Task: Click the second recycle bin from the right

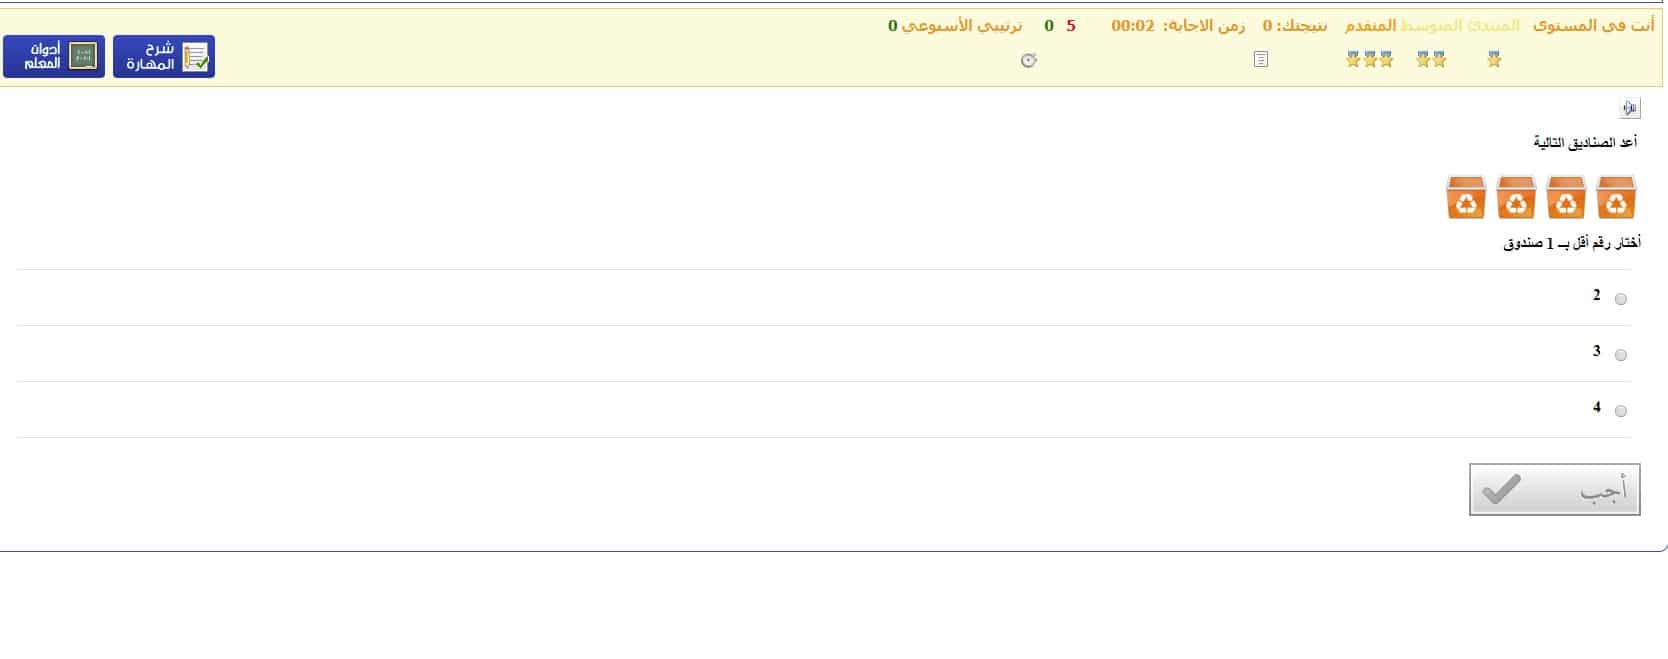Action: pyautogui.click(x=1566, y=197)
